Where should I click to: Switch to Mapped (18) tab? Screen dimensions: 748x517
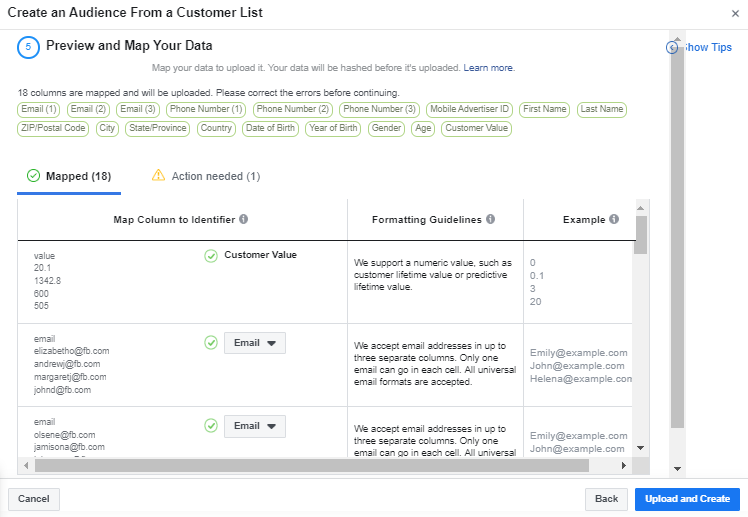[x=69, y=176]
